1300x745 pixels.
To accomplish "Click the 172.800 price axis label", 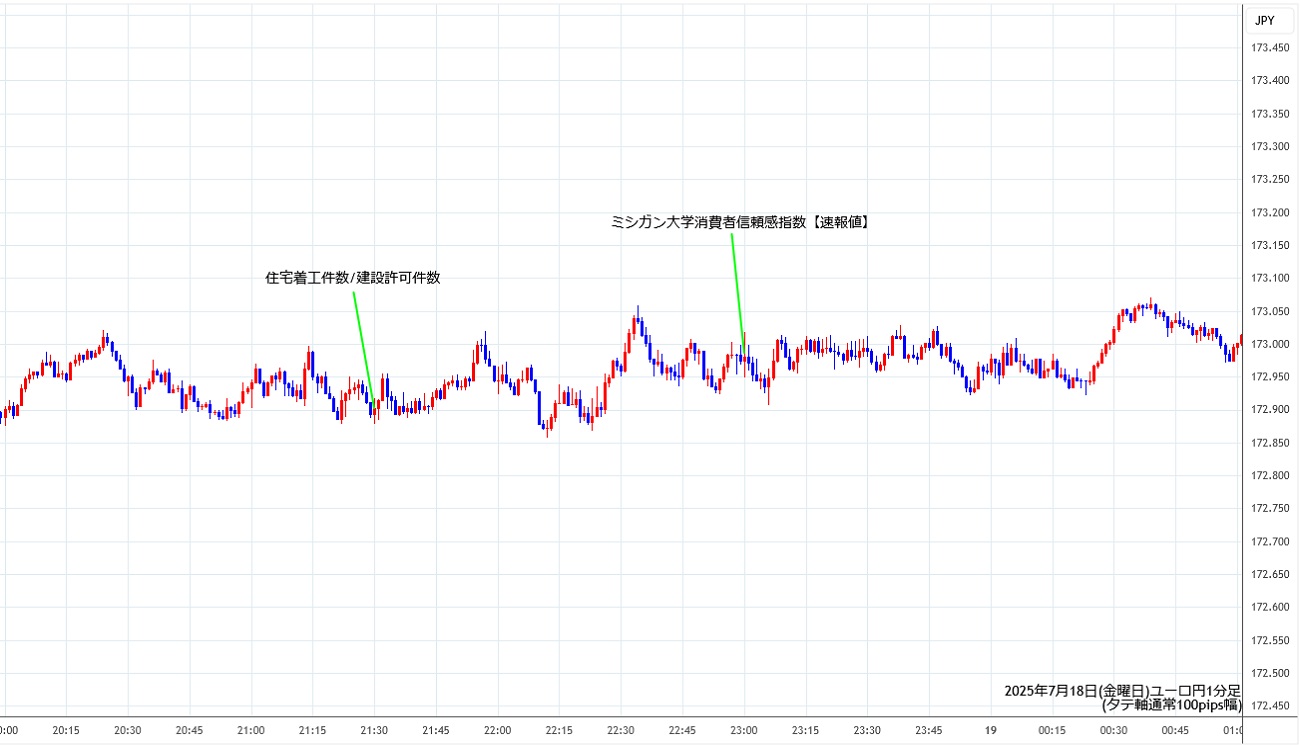I will [1269, 476].
